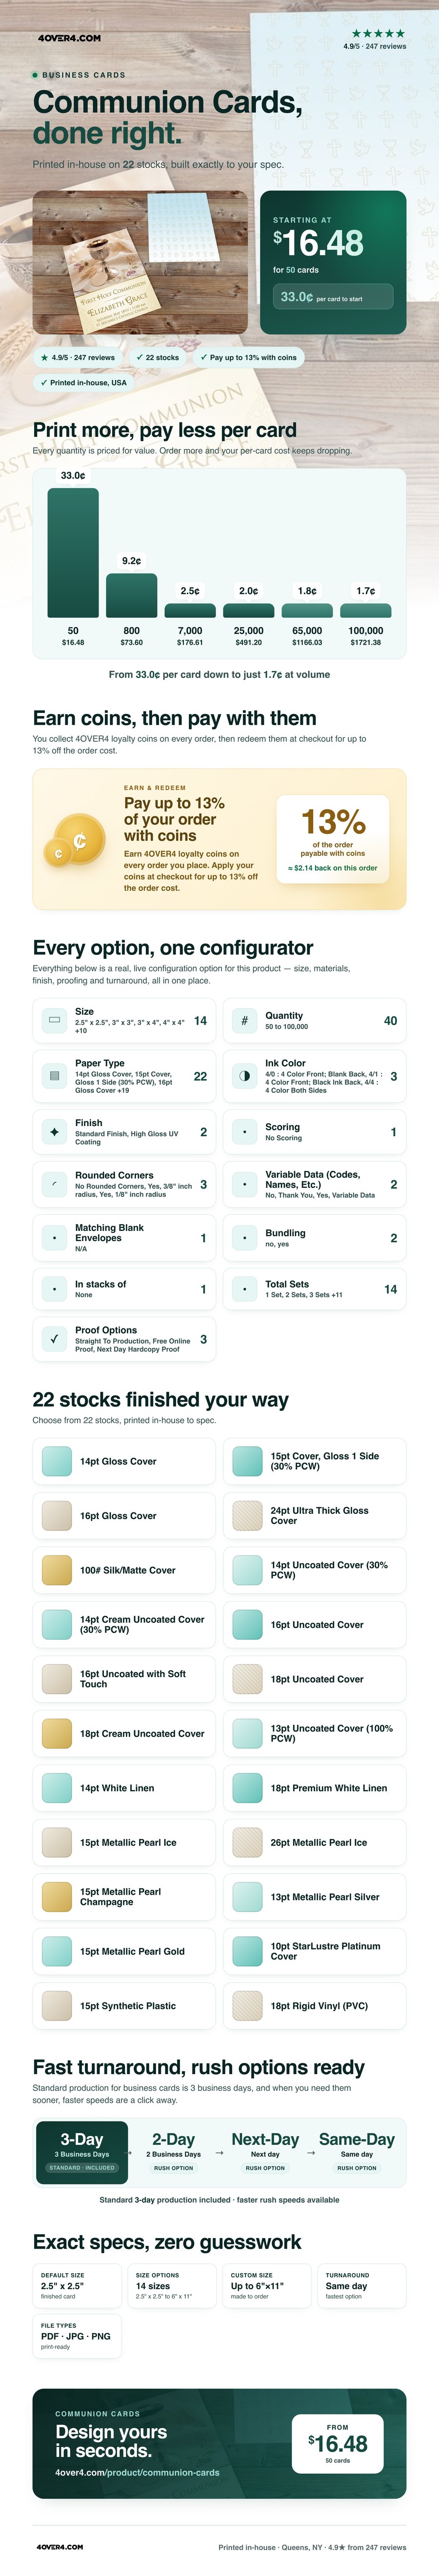Select the 100,000 quantity bar in chart
The image size is (439, 2576).
tap(366, 610)
